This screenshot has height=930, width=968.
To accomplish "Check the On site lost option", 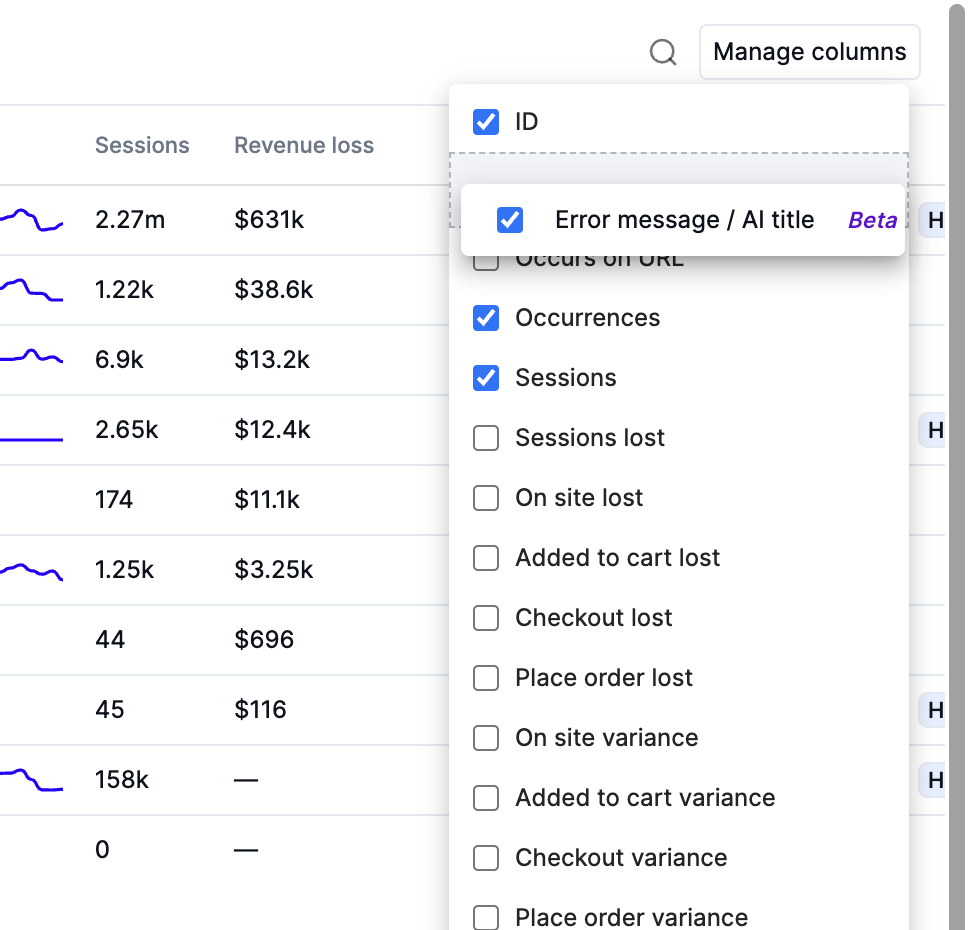I will click(486, 498).
